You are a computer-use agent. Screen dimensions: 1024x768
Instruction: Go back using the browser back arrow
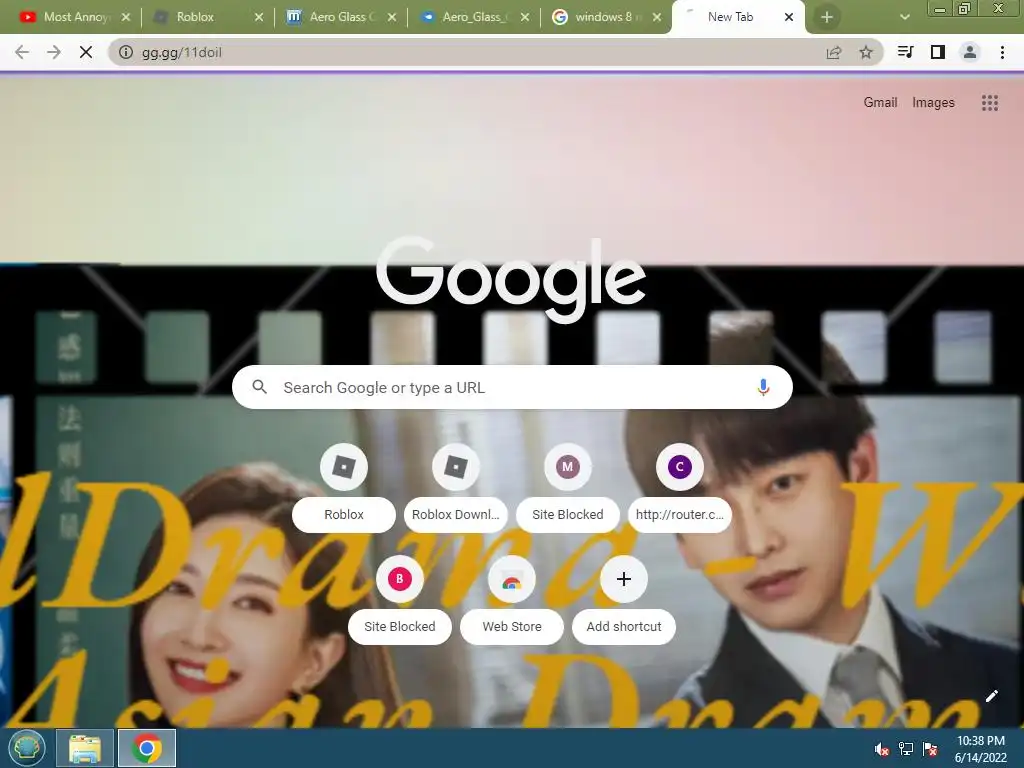[22, 52]
